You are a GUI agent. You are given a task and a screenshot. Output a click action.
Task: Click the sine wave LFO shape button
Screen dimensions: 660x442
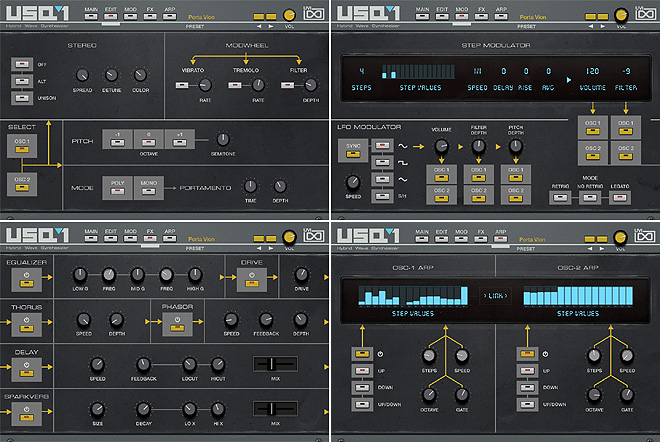384,145
